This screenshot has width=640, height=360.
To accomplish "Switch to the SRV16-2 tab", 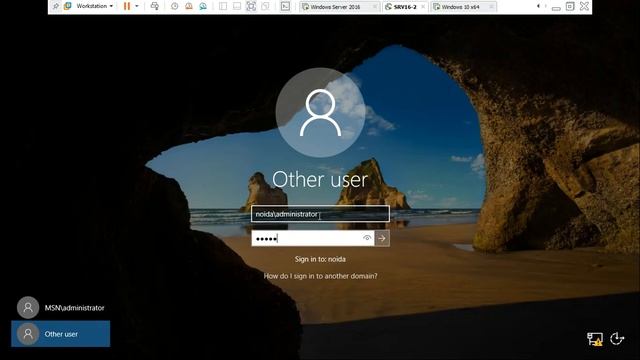I will [x=405, y=7].
